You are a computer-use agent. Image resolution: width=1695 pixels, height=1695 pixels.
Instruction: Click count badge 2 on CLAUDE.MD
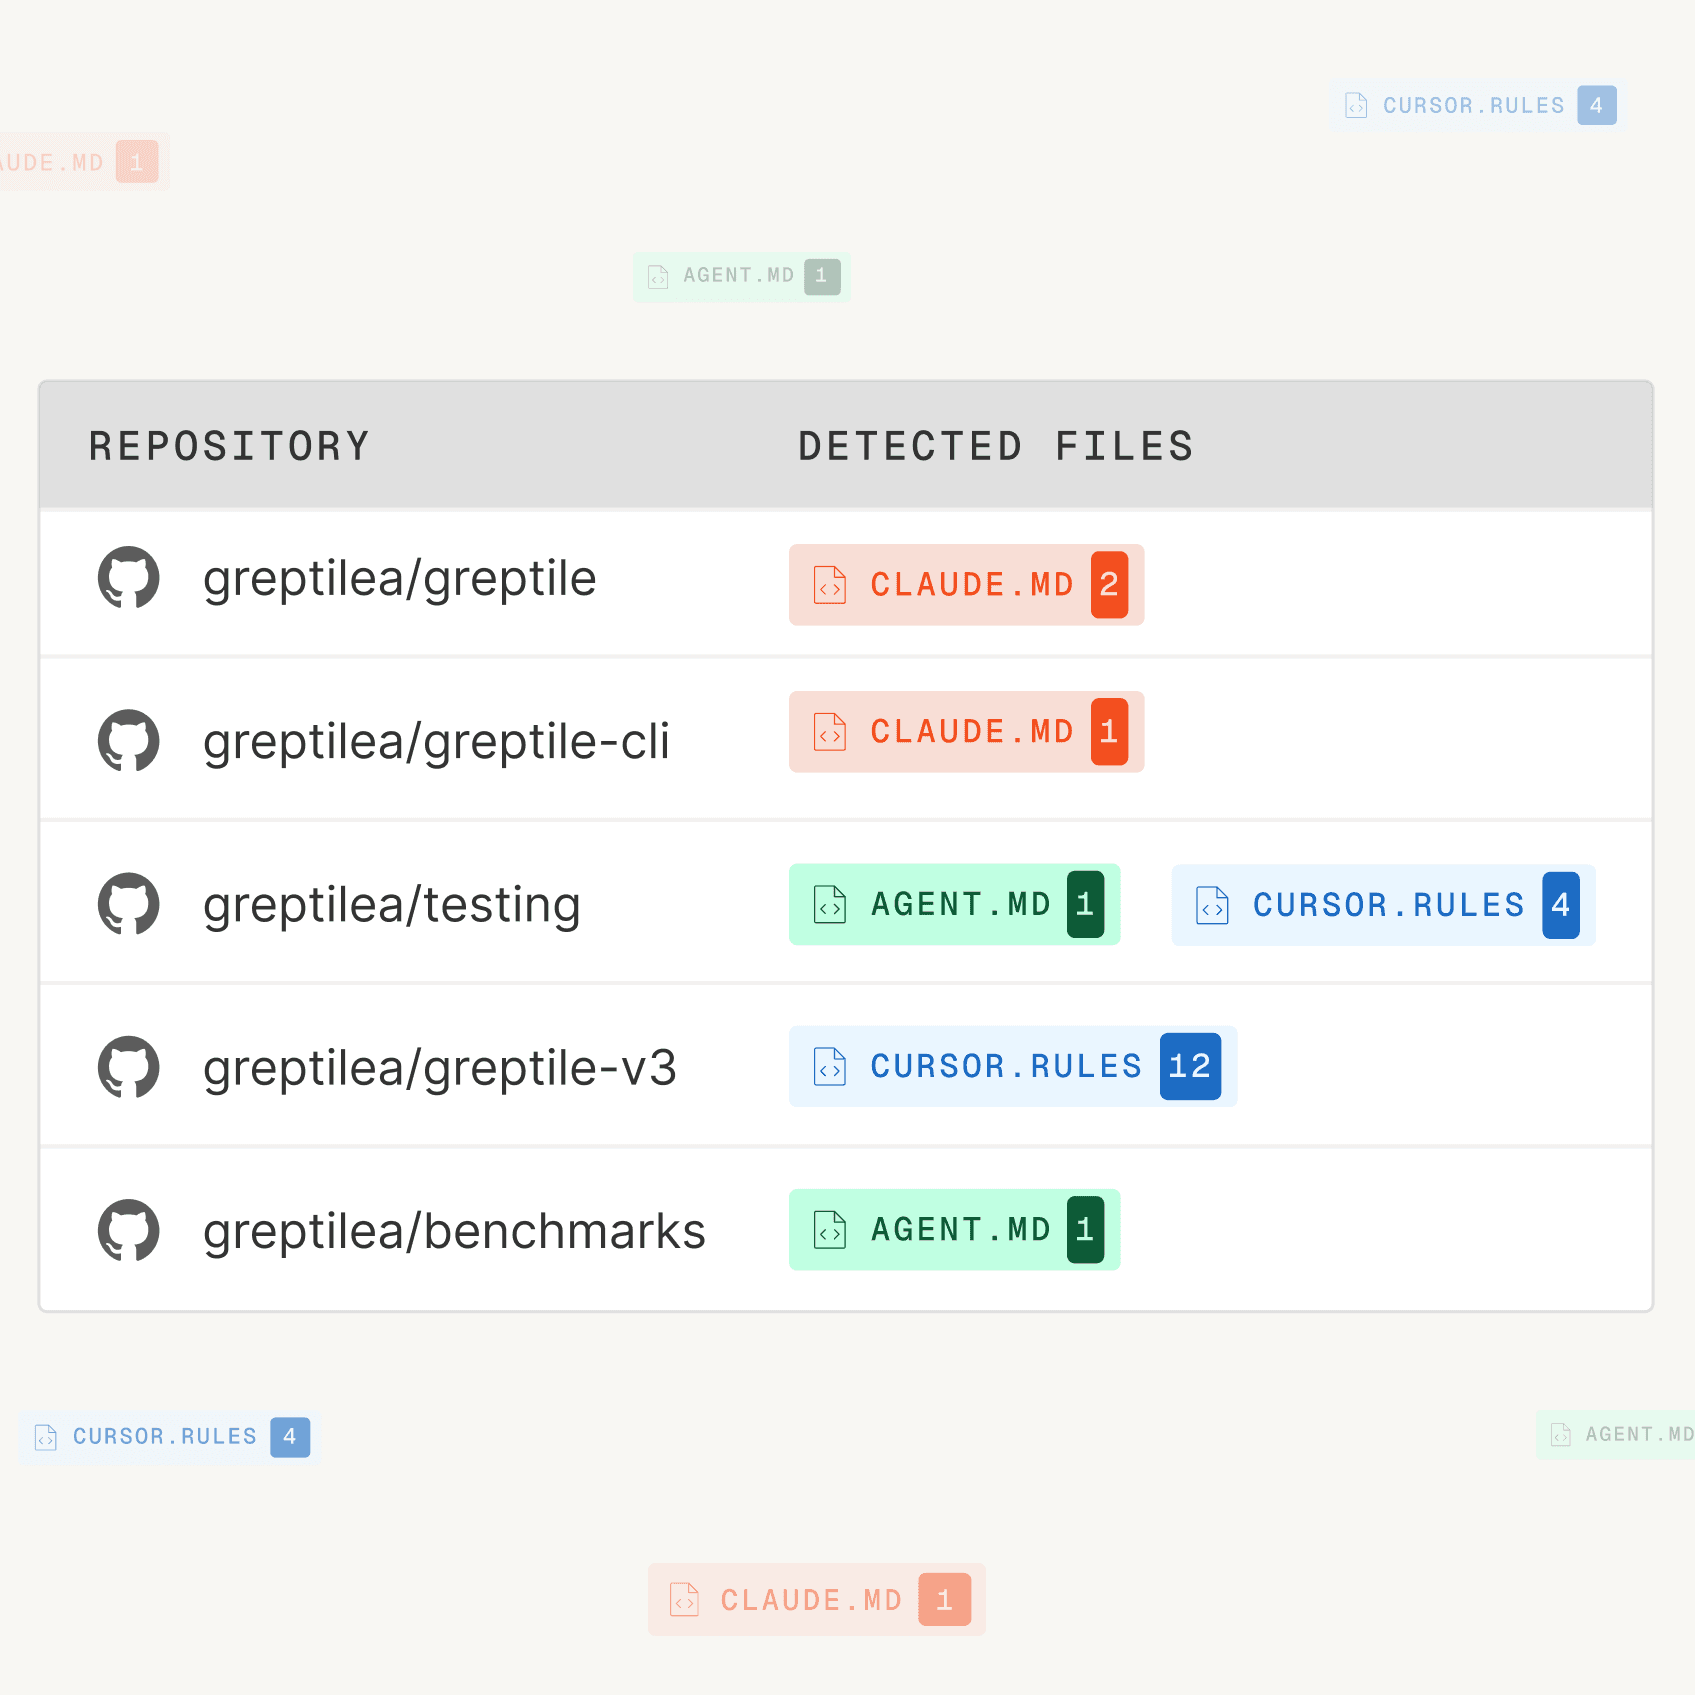(1109, 585)
